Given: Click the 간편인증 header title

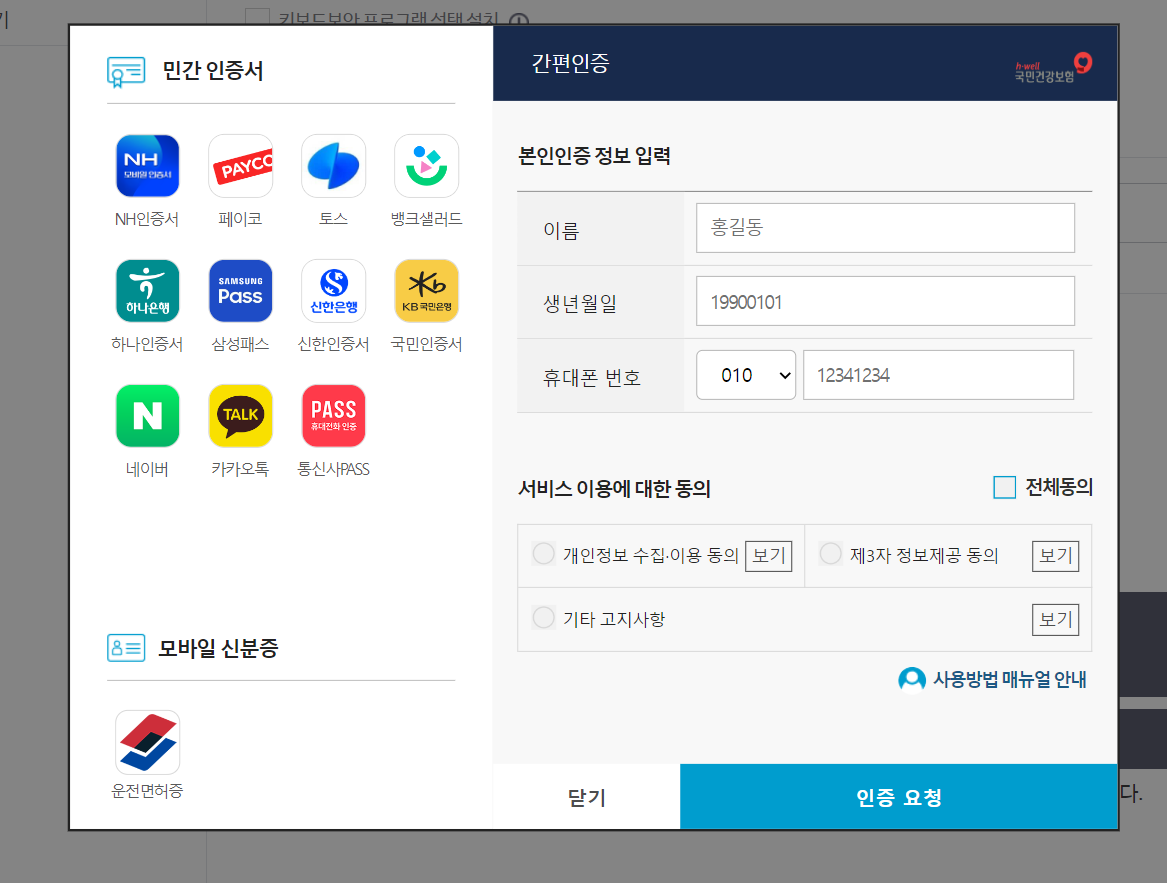Looking at the screenshot, I should point(570,63).
